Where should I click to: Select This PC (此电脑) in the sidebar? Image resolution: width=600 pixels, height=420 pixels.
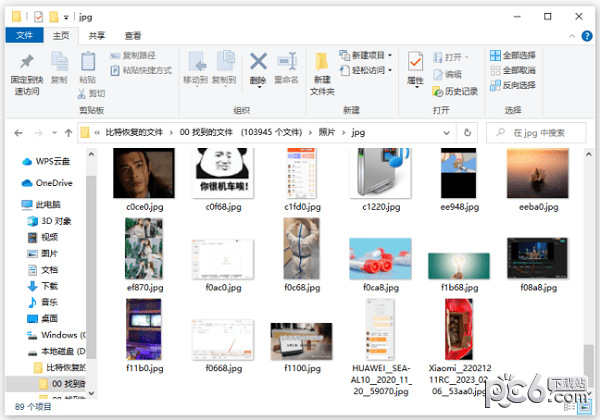tap(41, 205)
